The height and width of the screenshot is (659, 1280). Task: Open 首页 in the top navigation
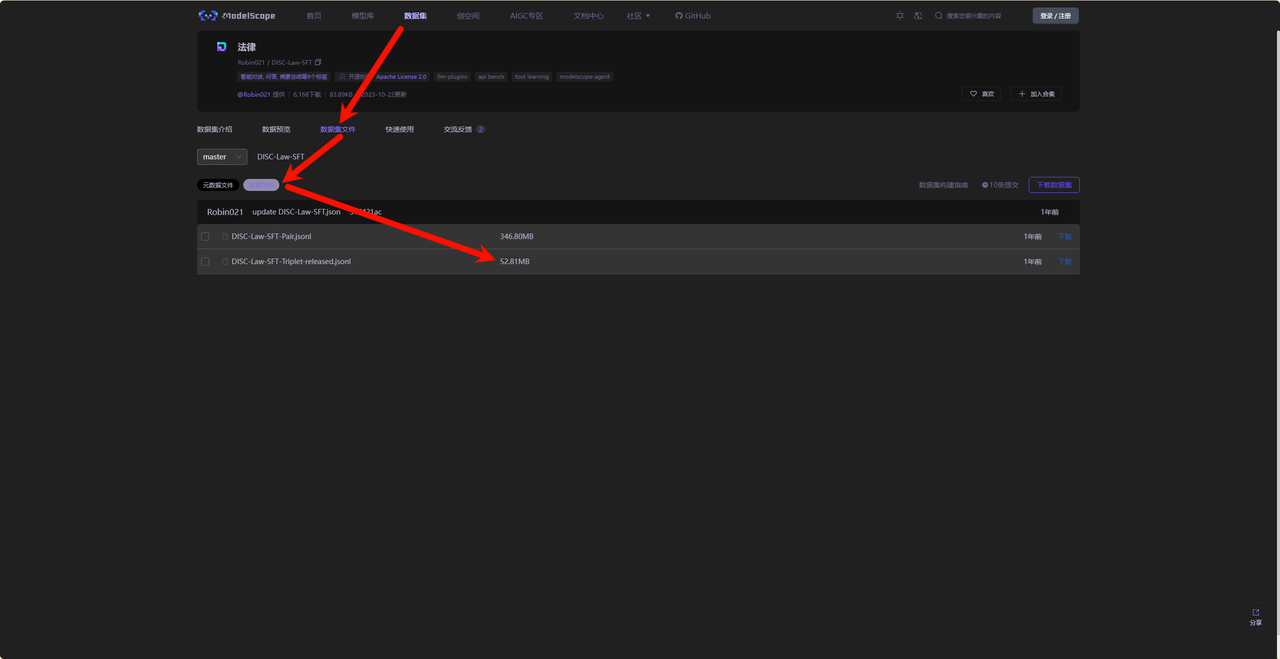click(x=314, y=16)
